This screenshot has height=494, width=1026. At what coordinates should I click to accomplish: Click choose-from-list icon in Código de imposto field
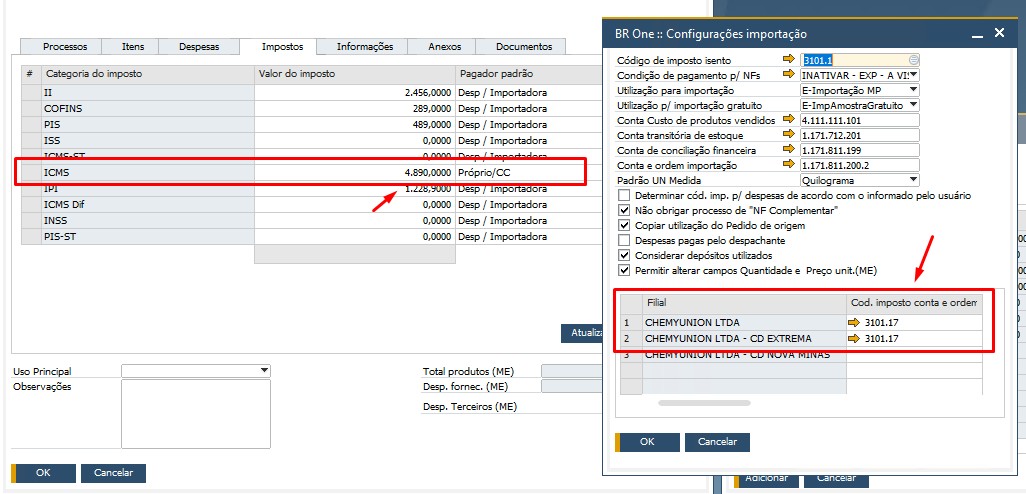coord(913,60)
